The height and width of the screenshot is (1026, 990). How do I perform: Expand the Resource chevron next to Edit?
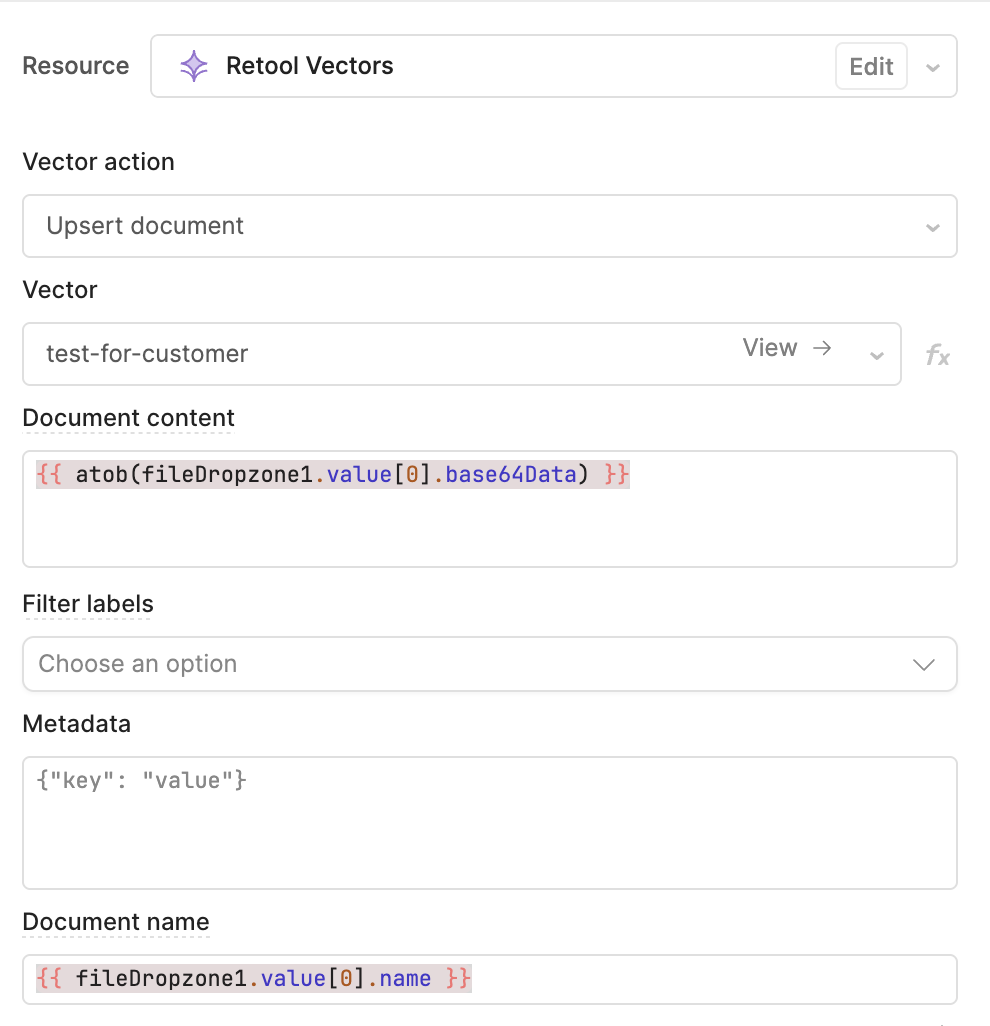click(932, 68)
